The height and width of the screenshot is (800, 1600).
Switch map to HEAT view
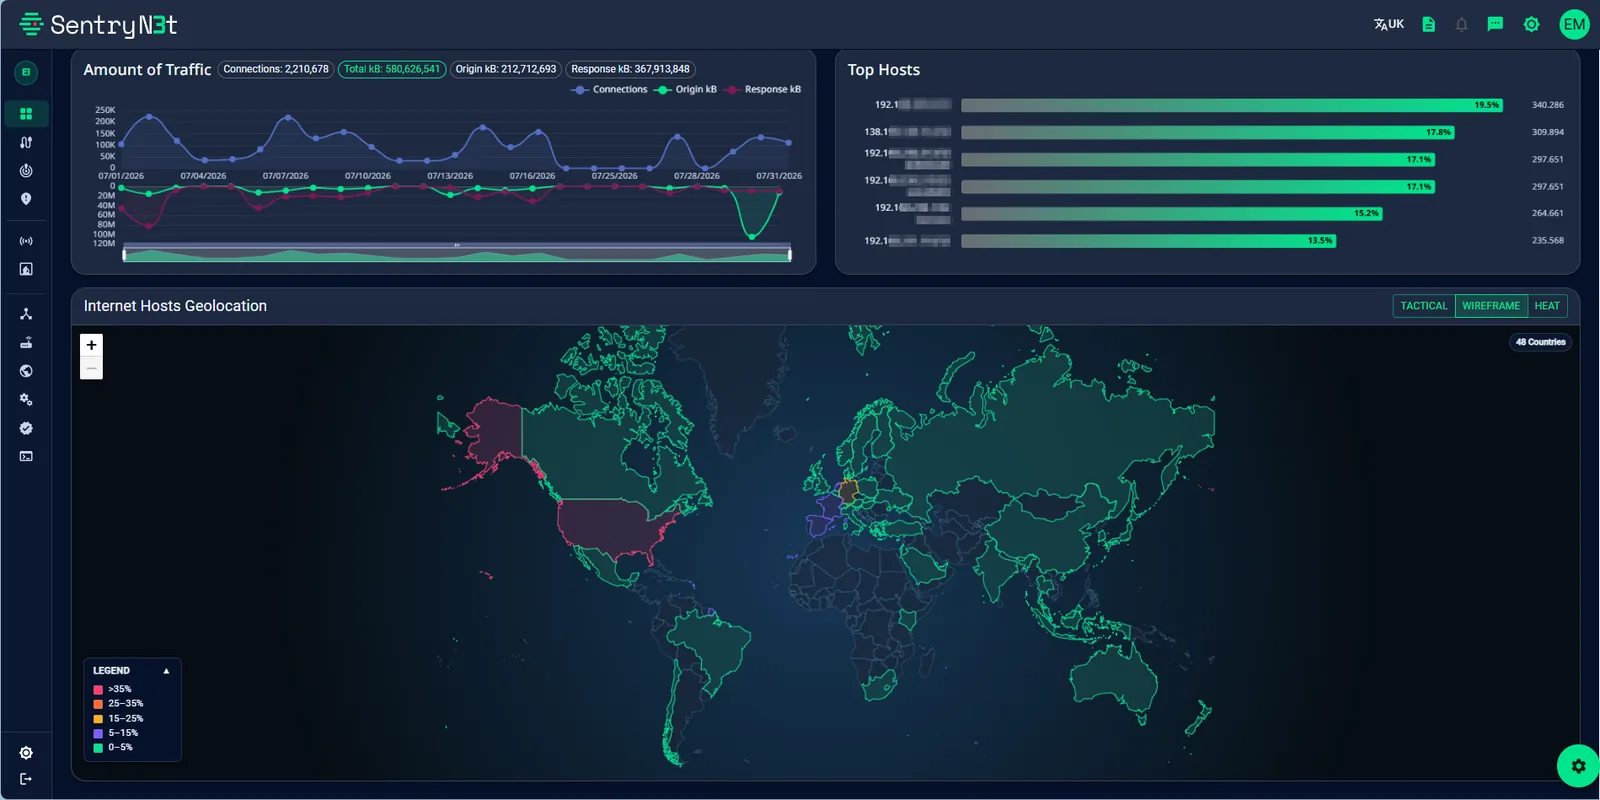click(x=1547, y=306)
